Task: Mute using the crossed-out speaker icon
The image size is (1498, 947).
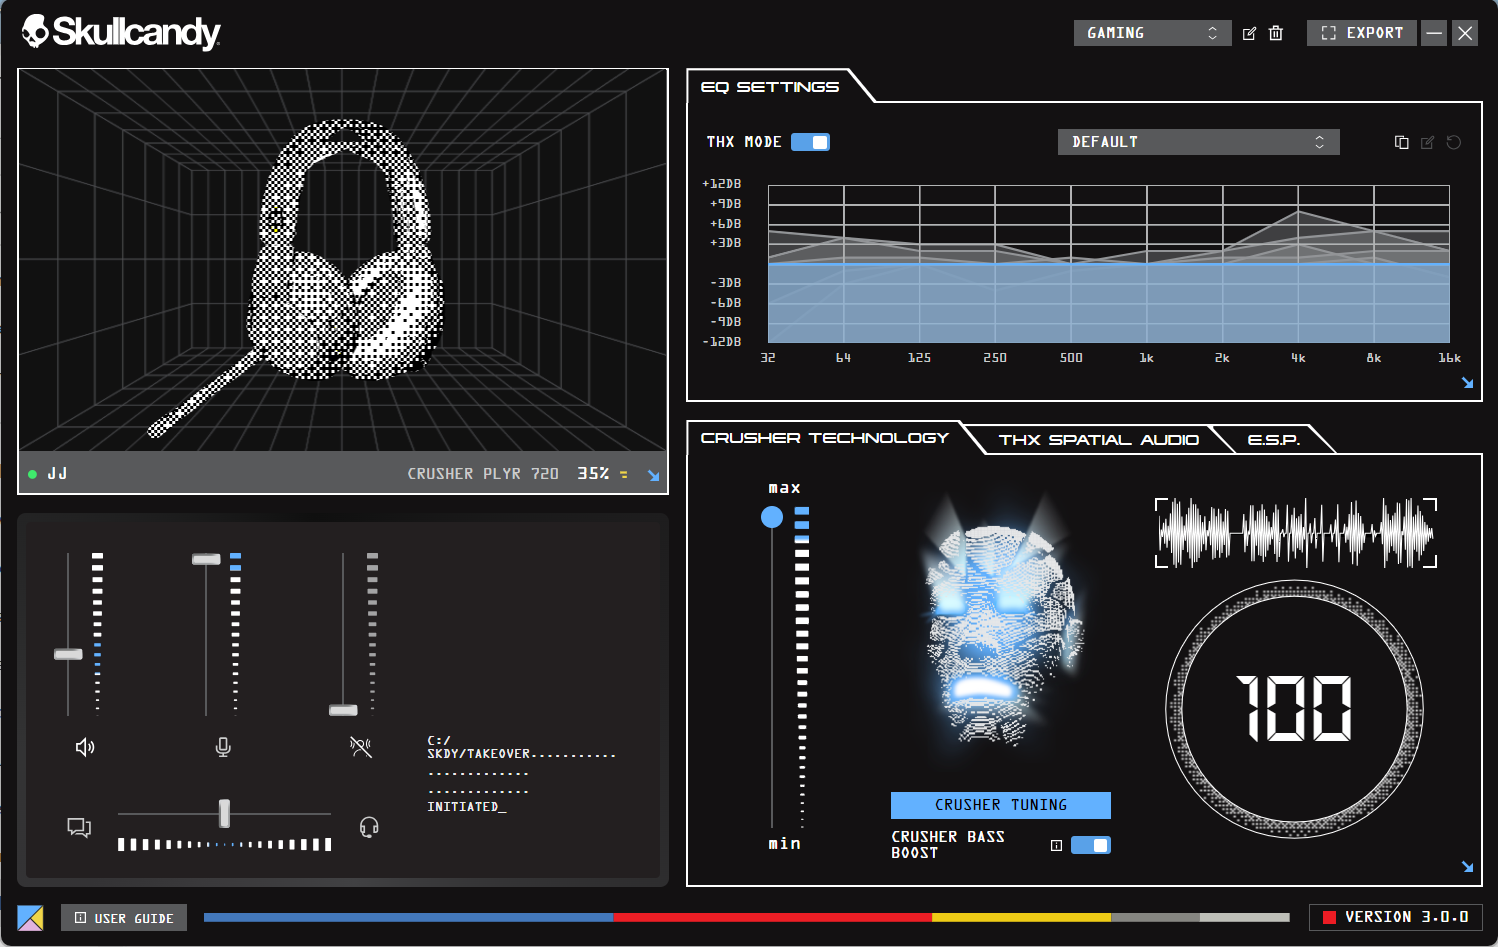Action: (x=360, y=746)
